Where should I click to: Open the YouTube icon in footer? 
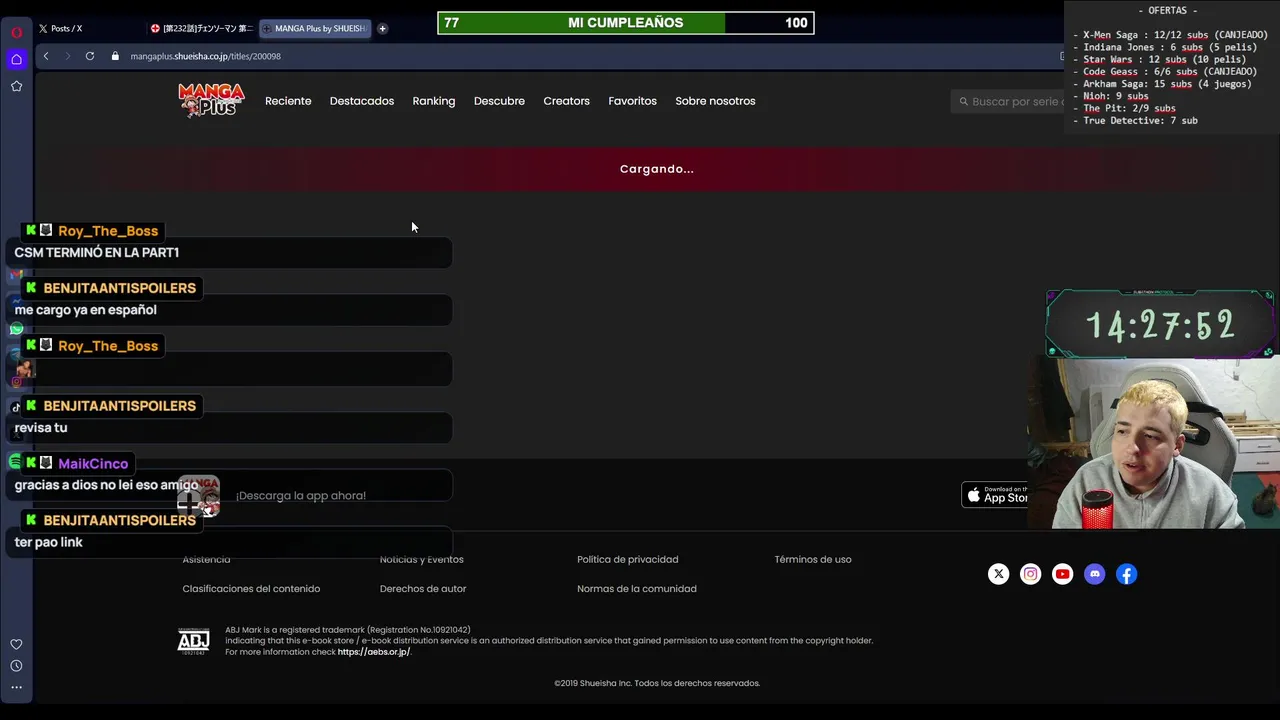pyautogui.click(x=1062, y=574)
